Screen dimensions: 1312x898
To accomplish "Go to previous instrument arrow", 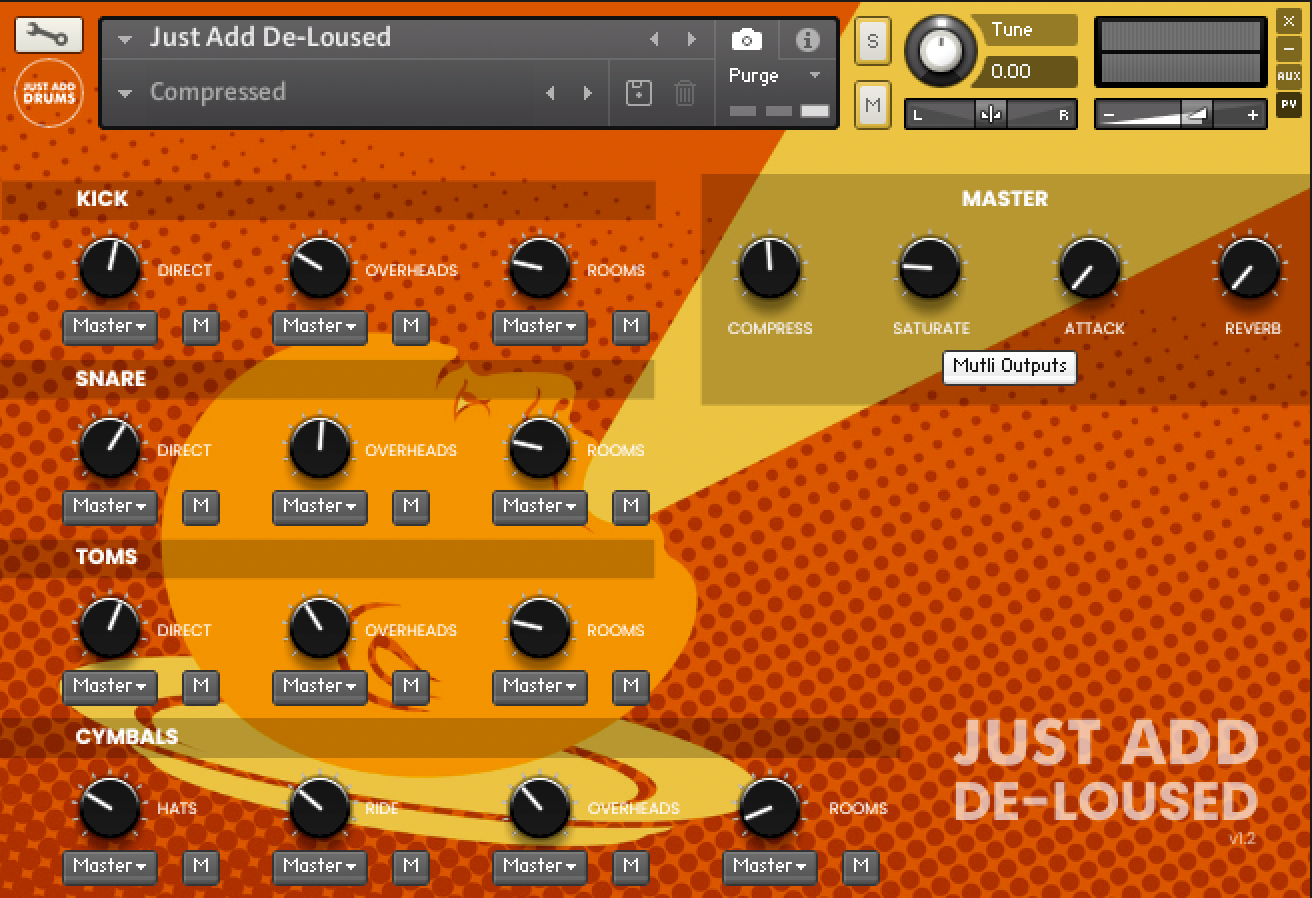I will click(654, 39).
